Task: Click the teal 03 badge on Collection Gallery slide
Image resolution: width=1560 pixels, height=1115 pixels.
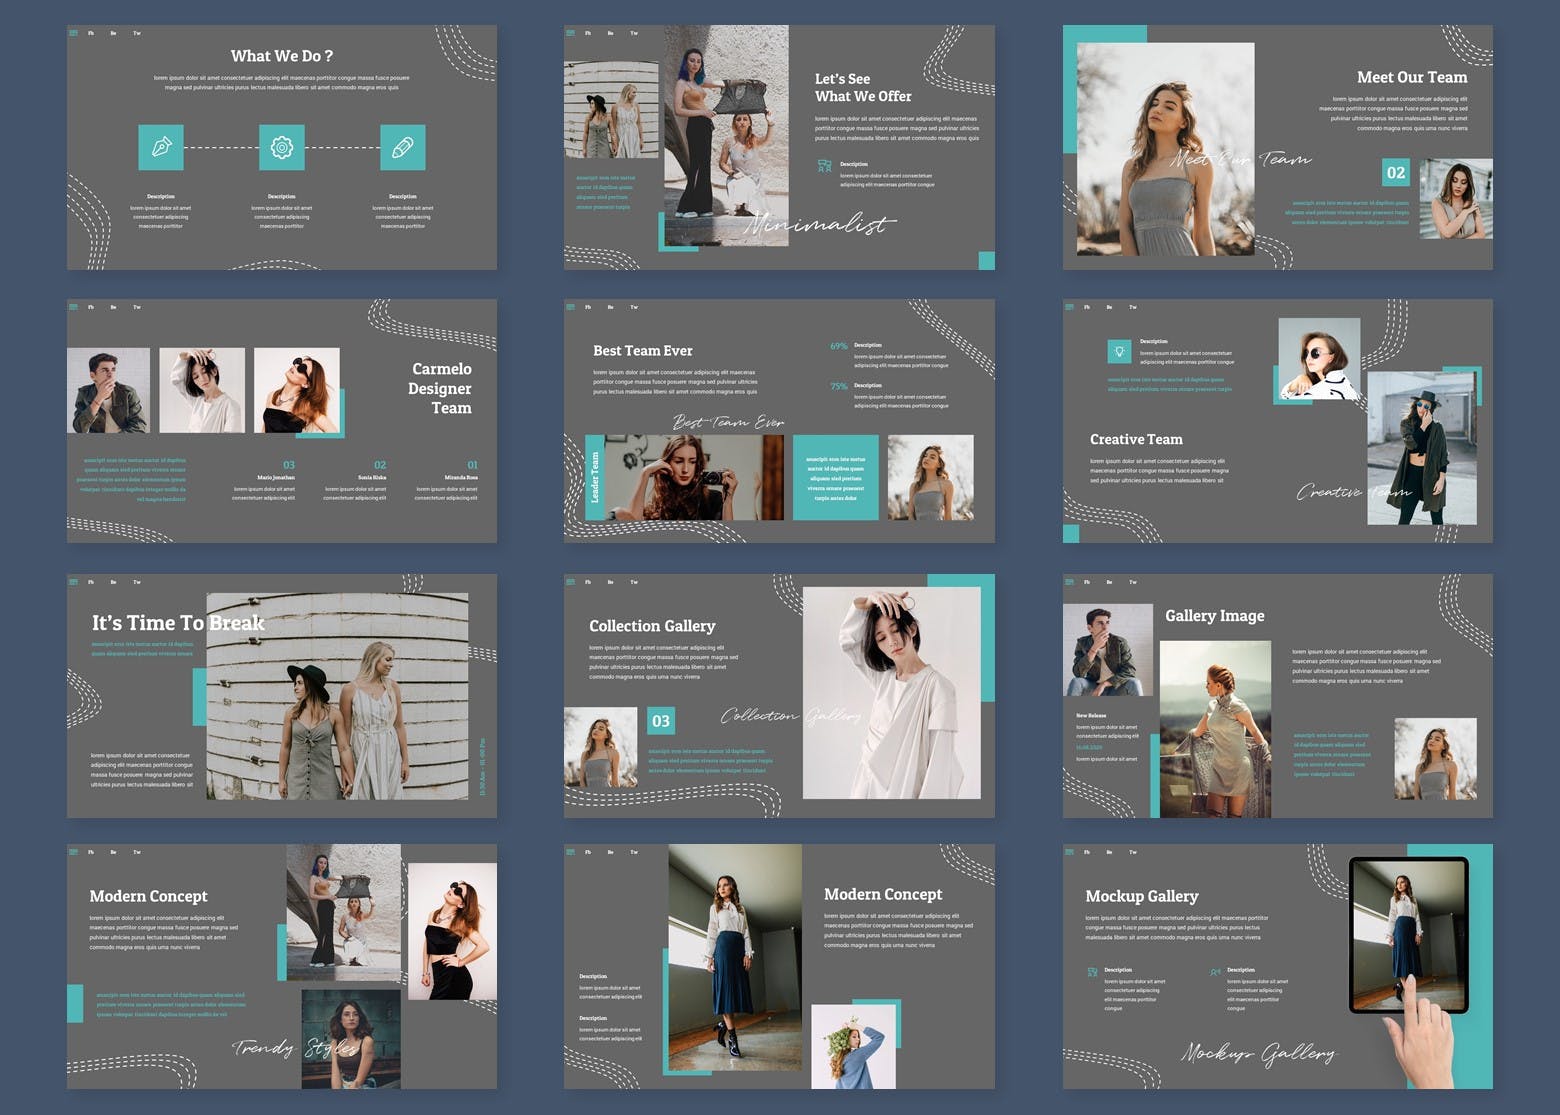Action: 661,721
